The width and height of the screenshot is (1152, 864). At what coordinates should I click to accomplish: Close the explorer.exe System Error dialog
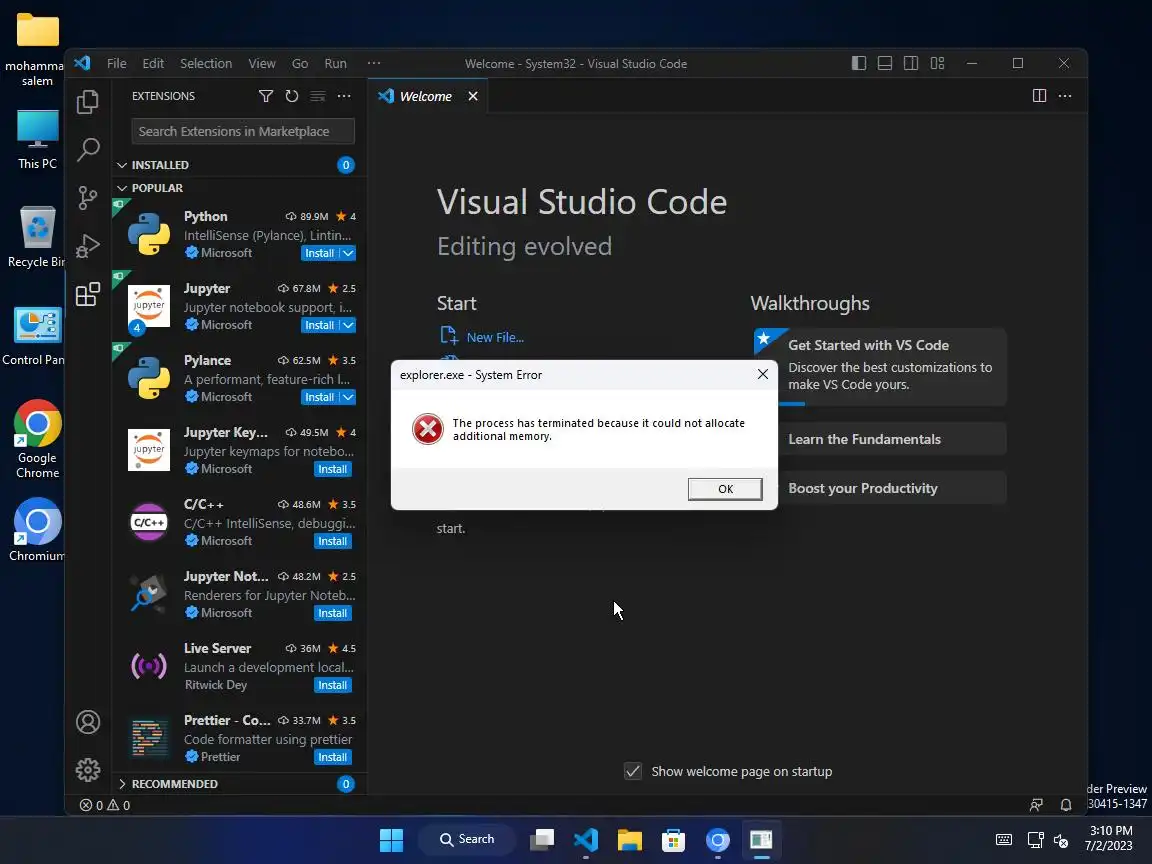pos(763,374)
